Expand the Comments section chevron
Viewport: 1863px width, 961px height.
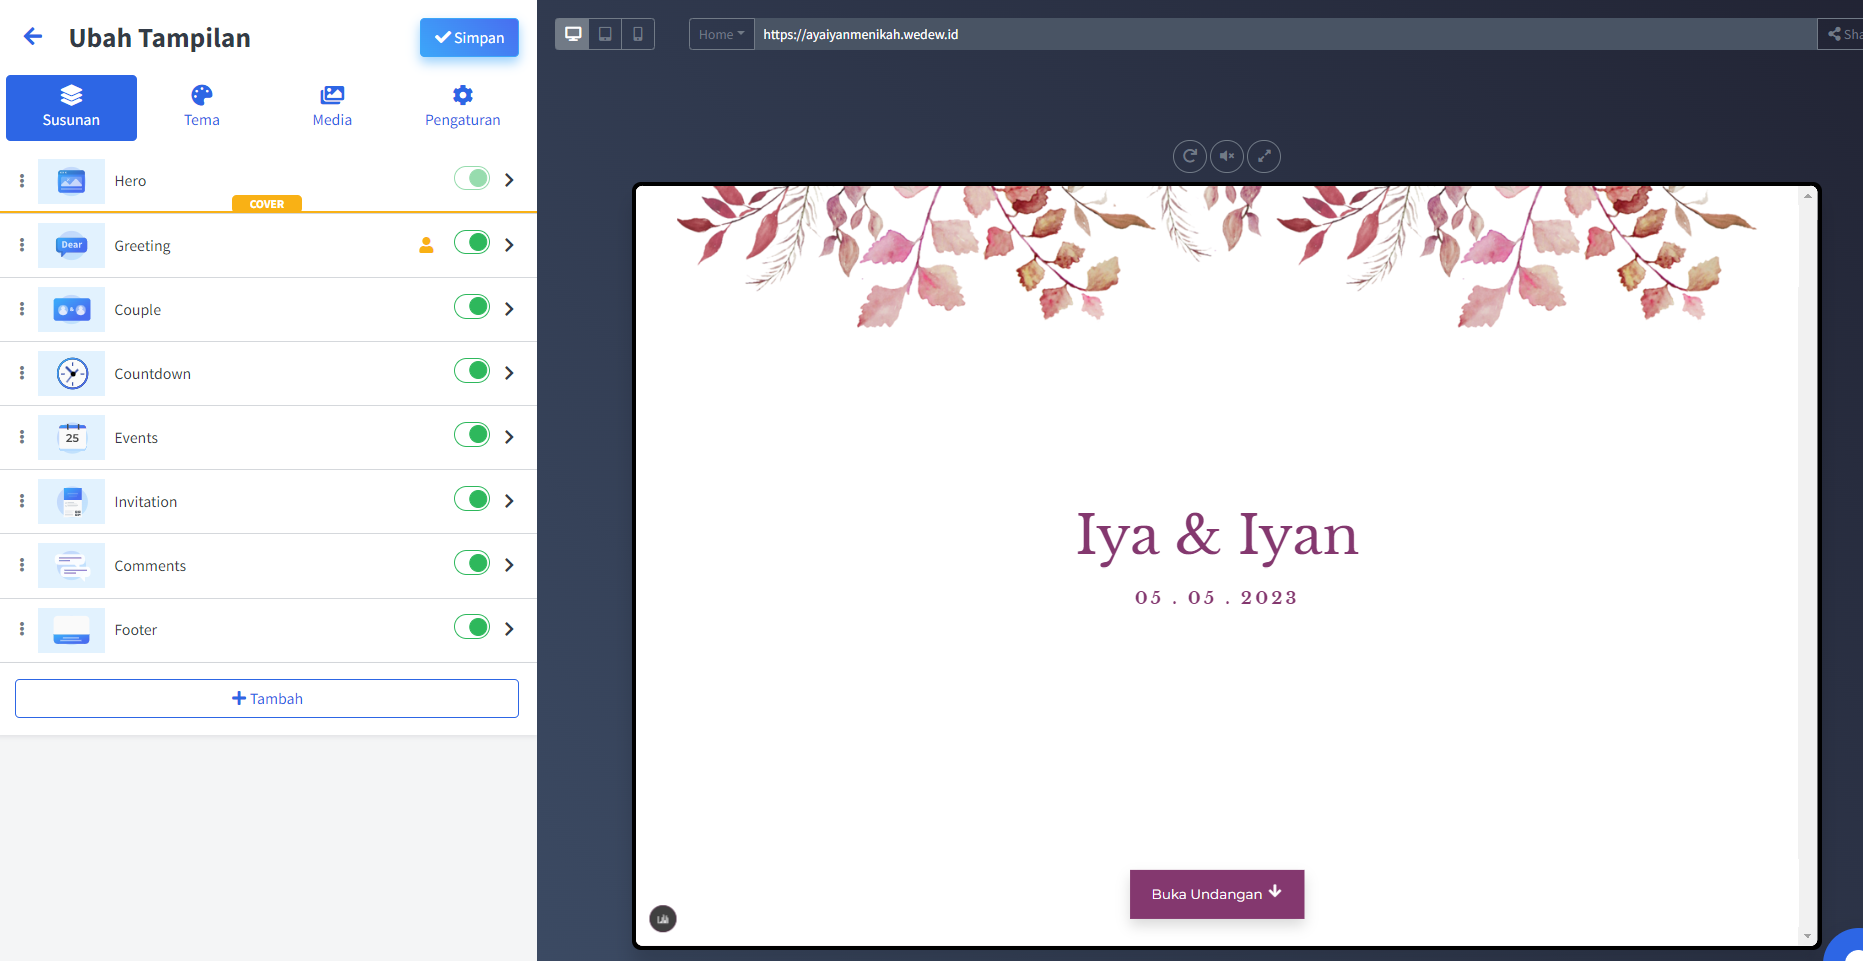coord(509,565)
